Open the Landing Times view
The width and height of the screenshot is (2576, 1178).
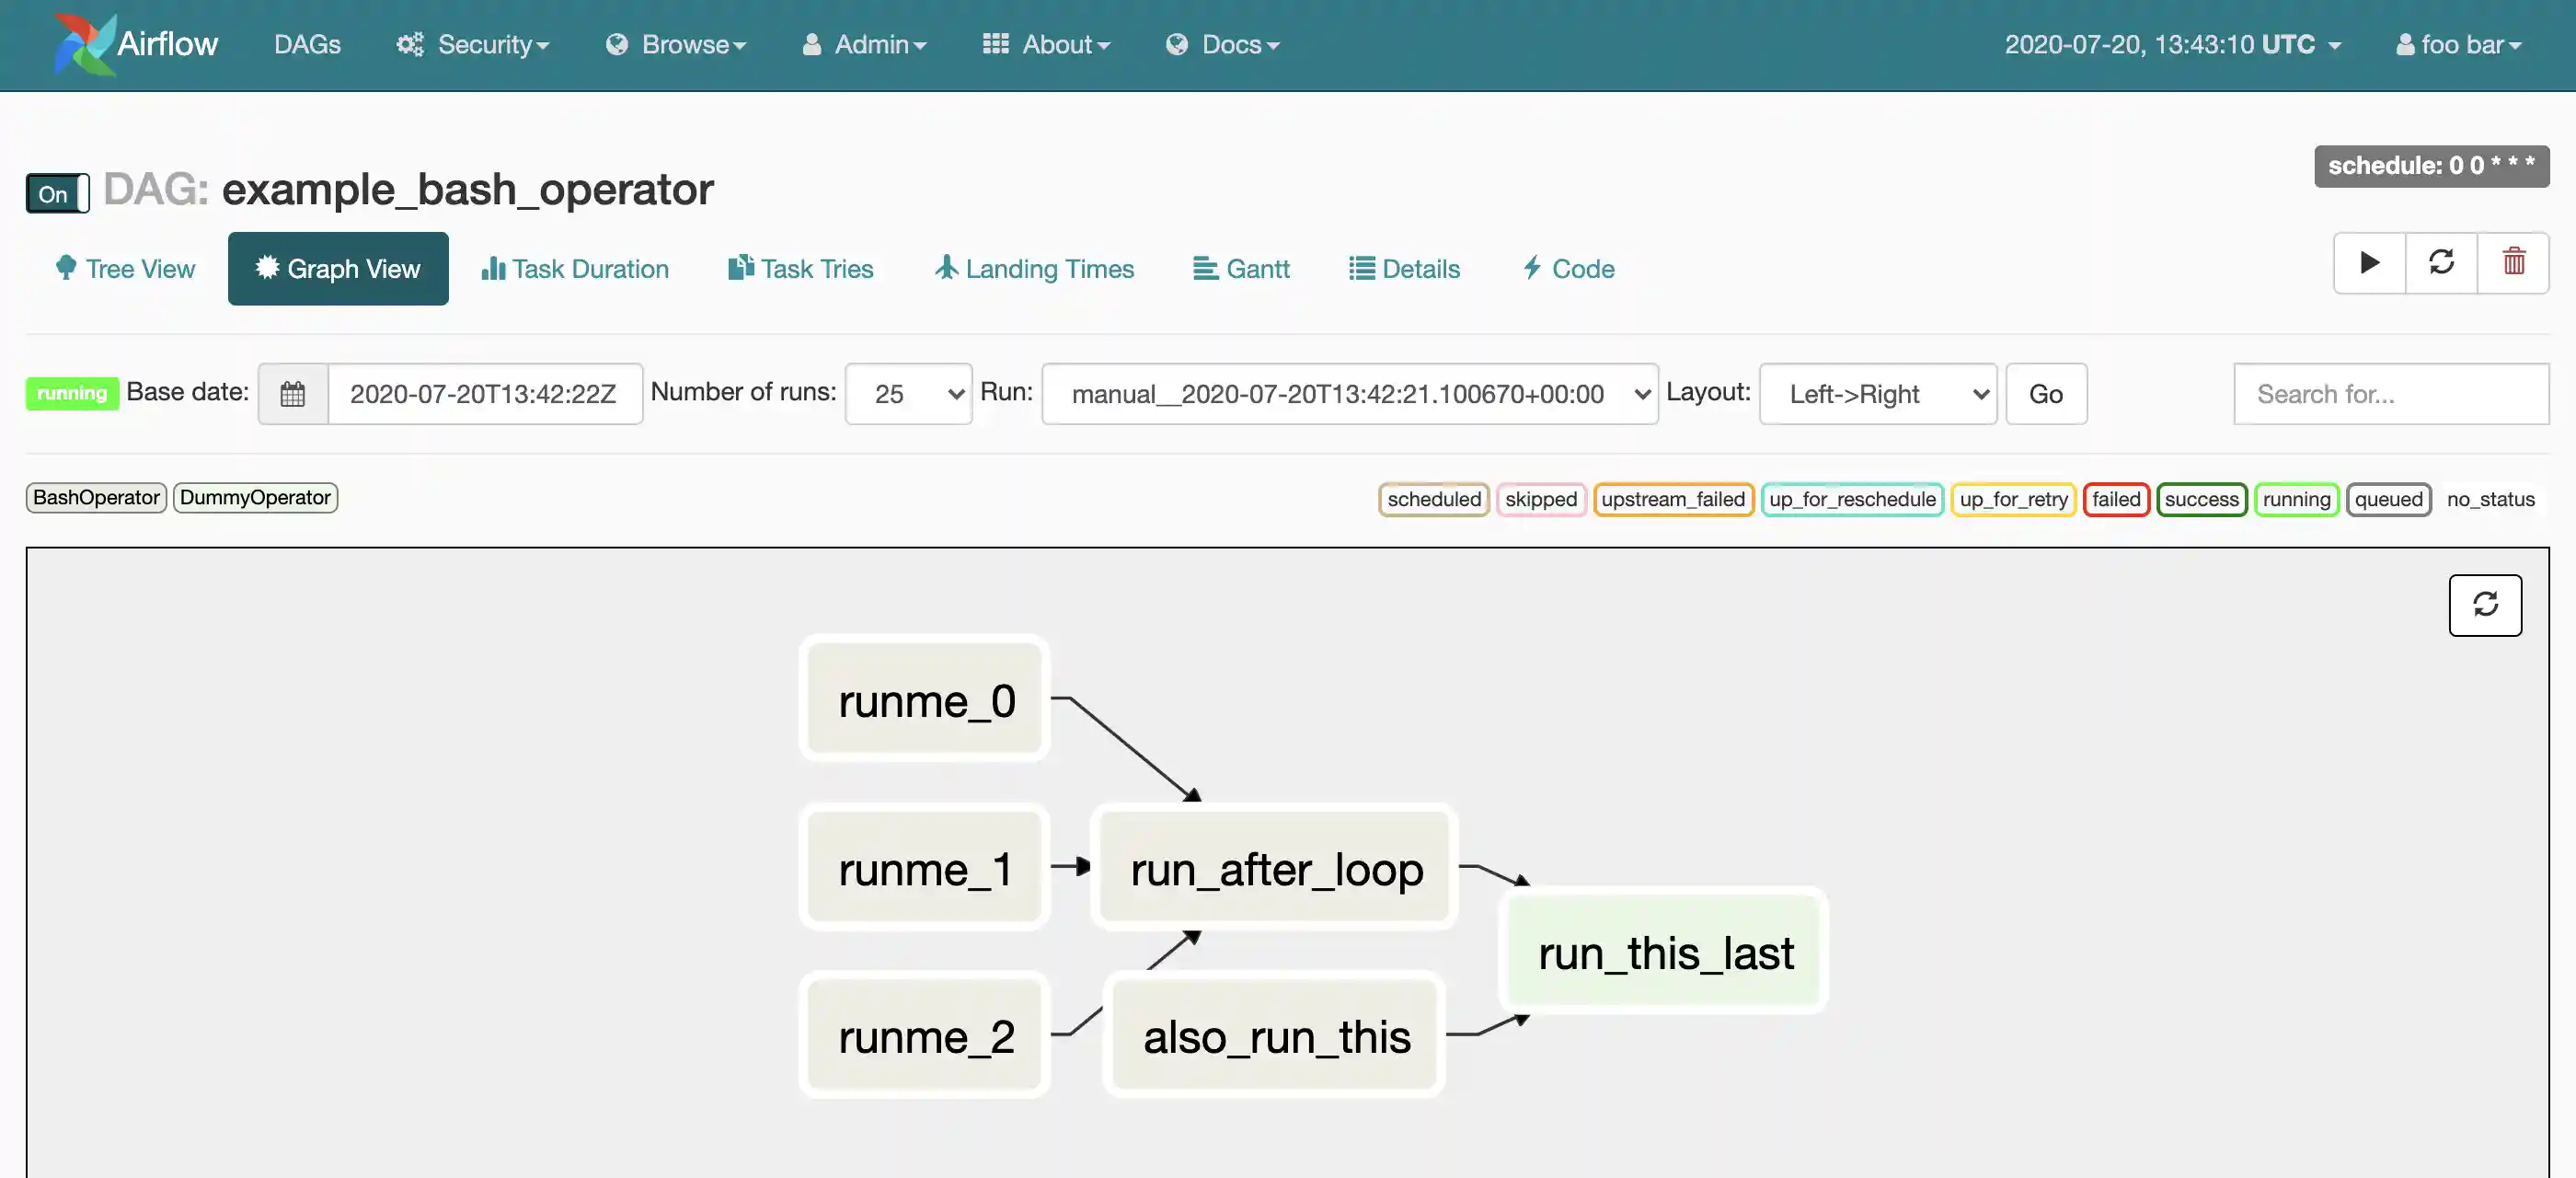tap(1034, 269)
